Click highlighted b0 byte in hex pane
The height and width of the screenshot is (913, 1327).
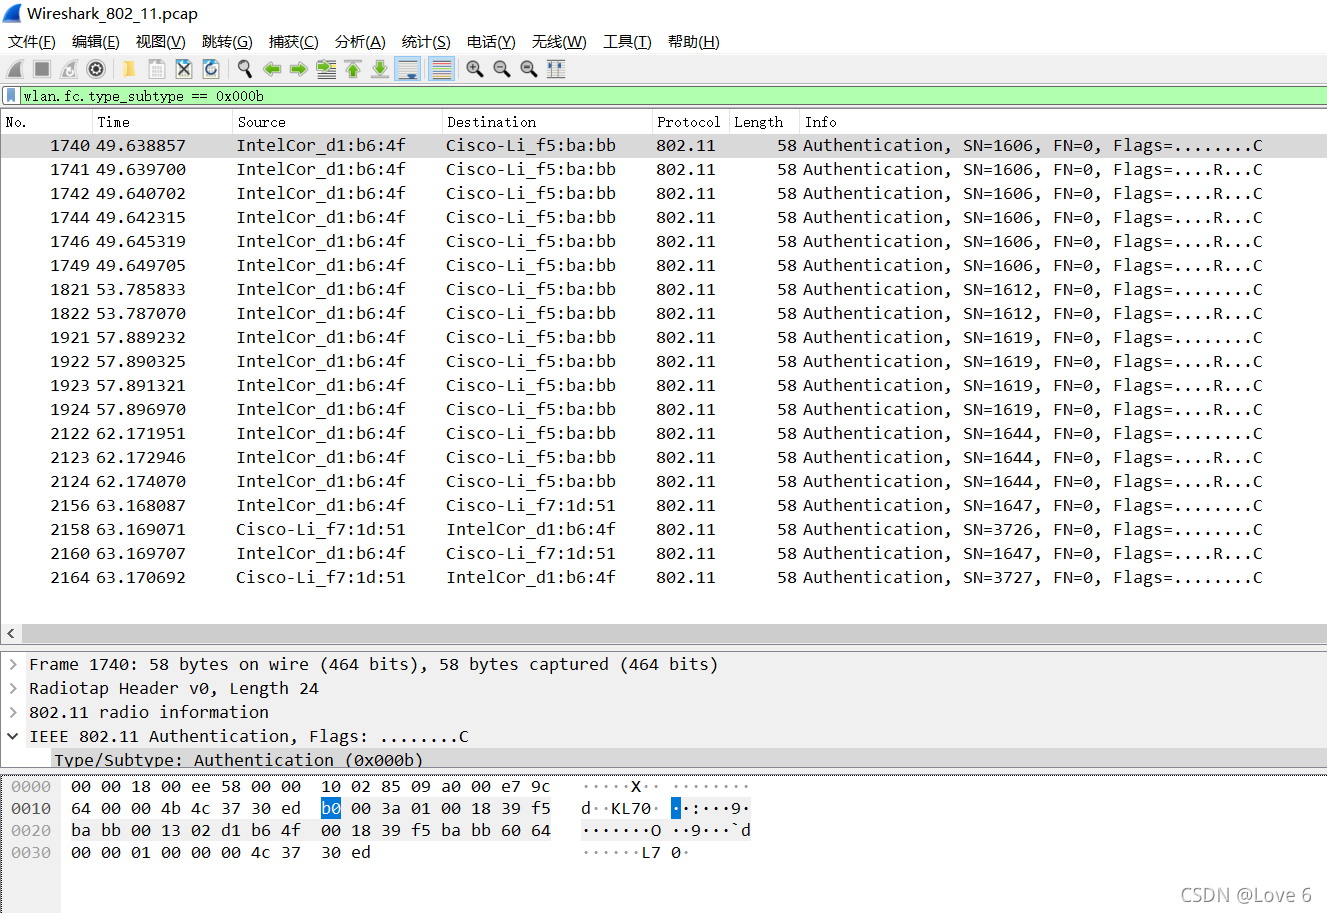coord(331,808)
